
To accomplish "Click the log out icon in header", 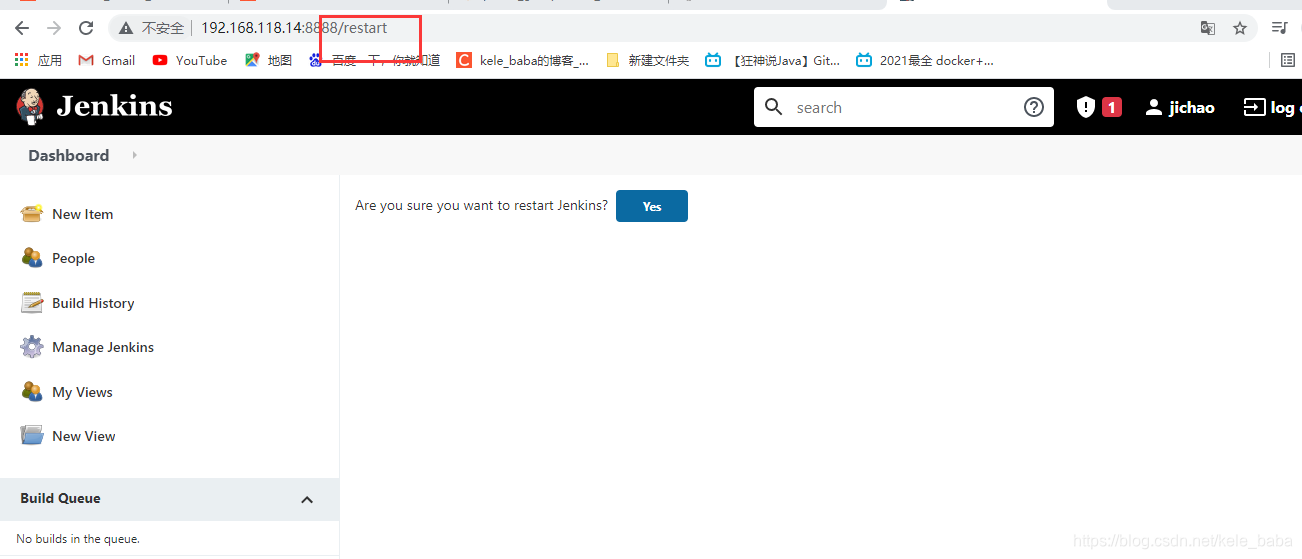I will click(x=1254, y=107).
